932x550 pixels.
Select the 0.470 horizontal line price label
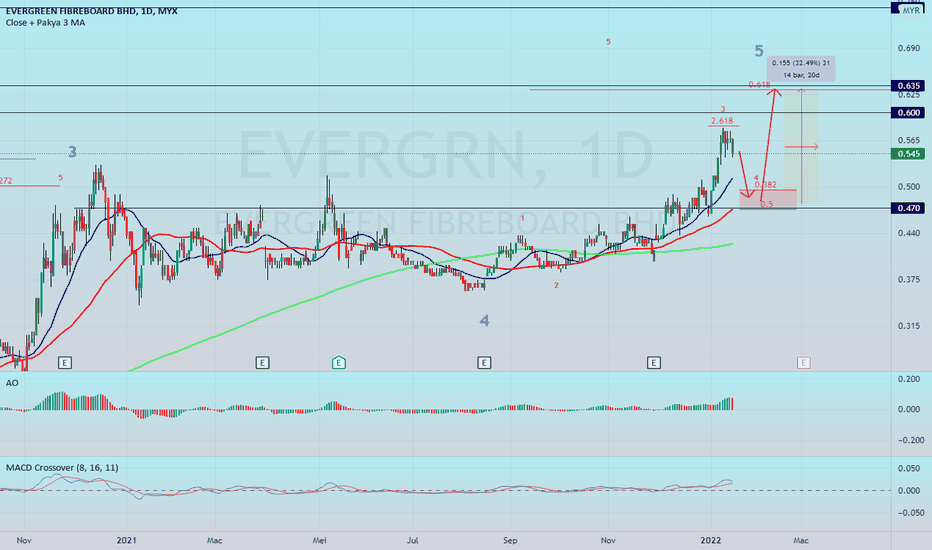pos(908,208)
